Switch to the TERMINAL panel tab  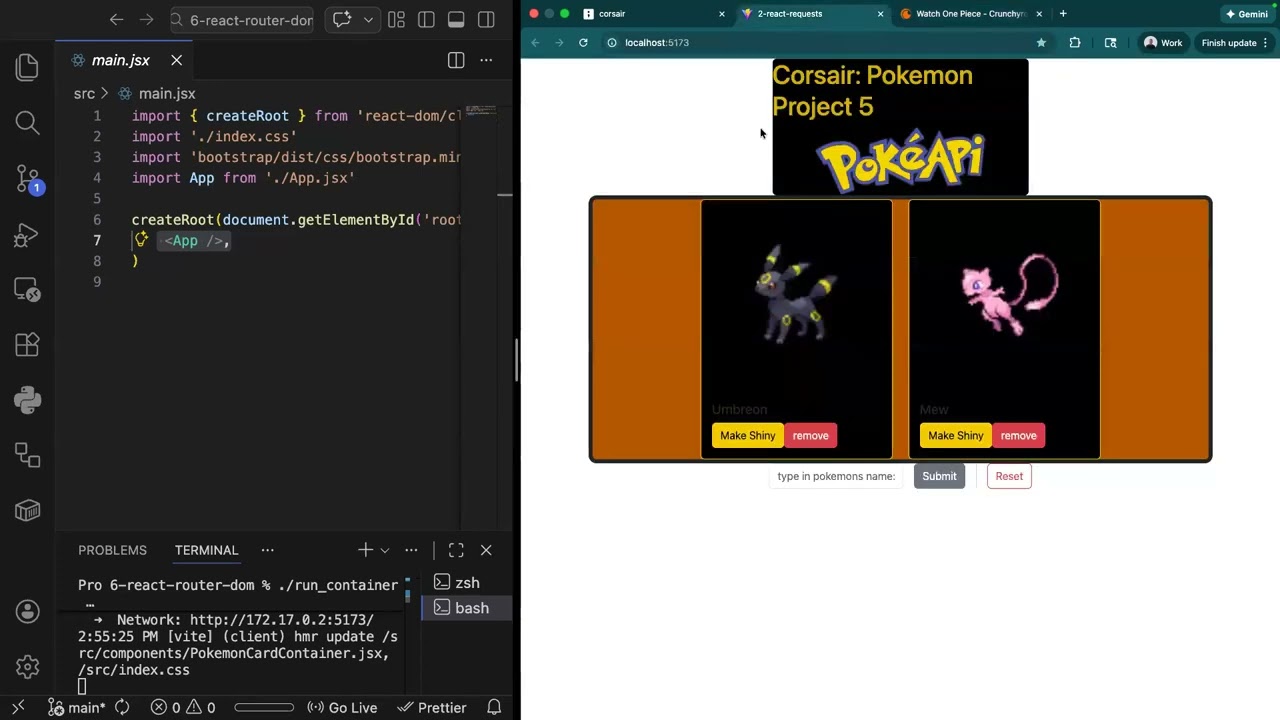tap(206, 550)
